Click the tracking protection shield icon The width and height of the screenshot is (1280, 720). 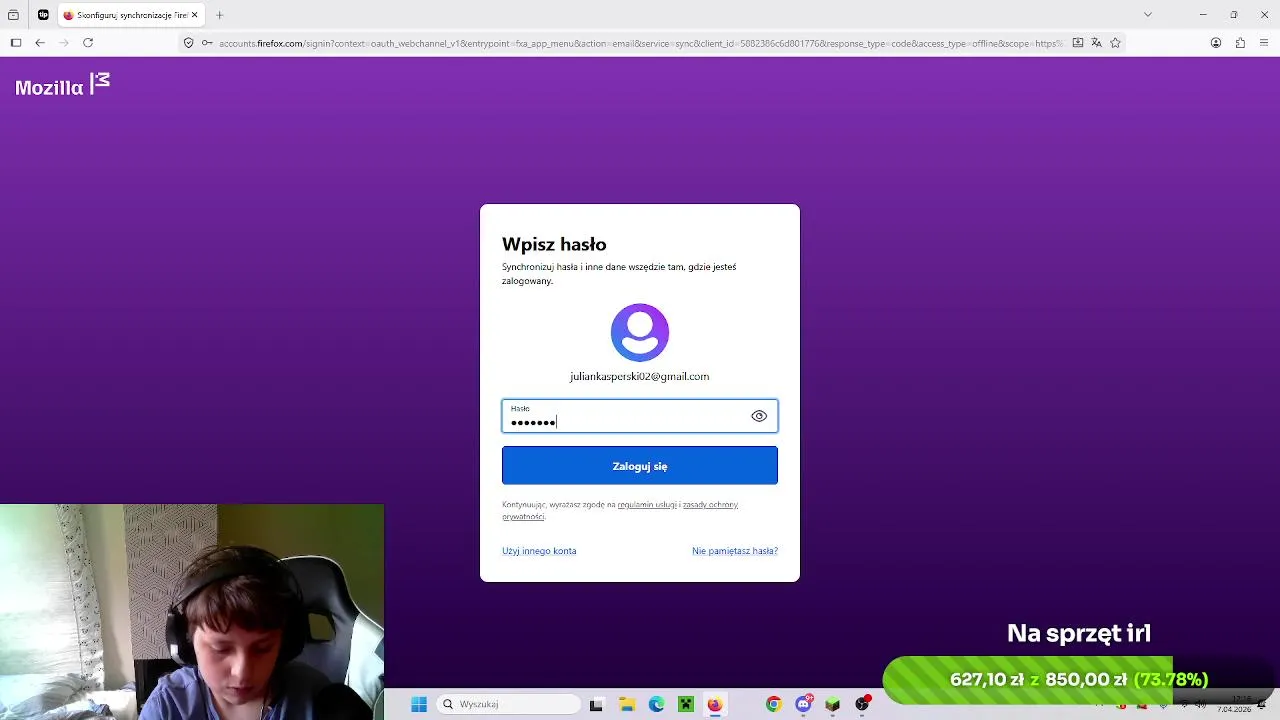tap(188, 43)
